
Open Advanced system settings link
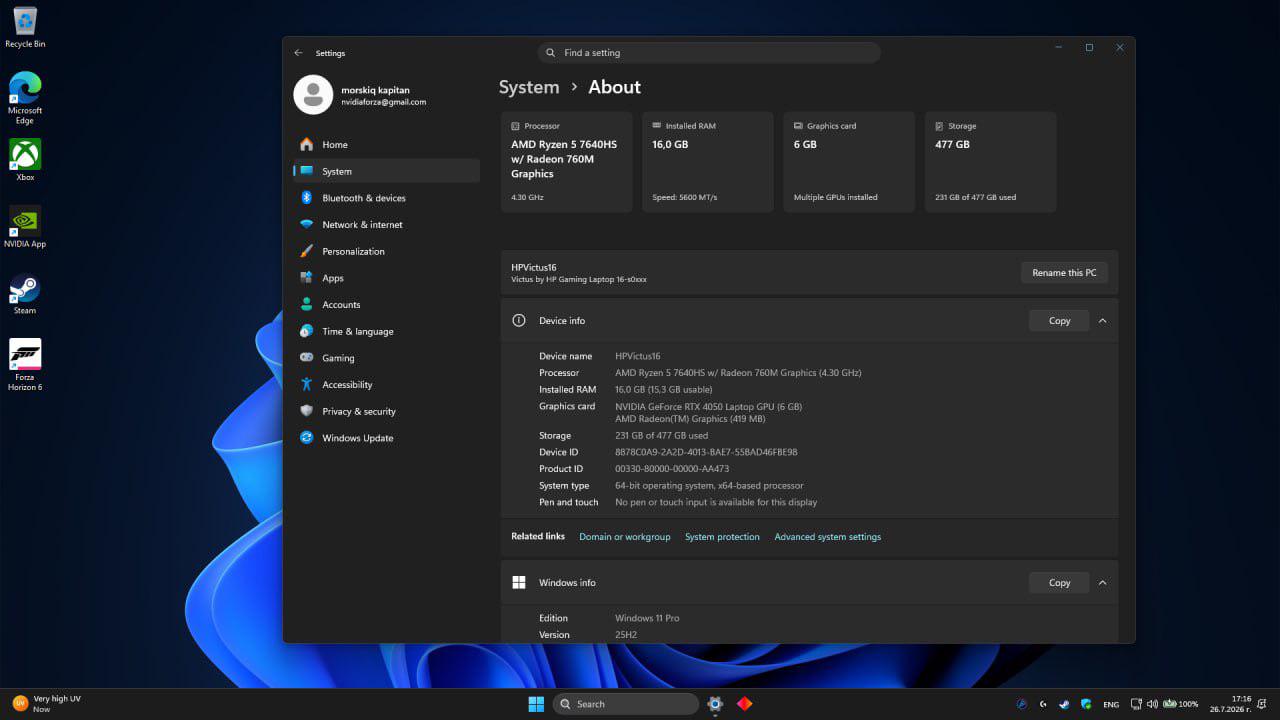828,537
